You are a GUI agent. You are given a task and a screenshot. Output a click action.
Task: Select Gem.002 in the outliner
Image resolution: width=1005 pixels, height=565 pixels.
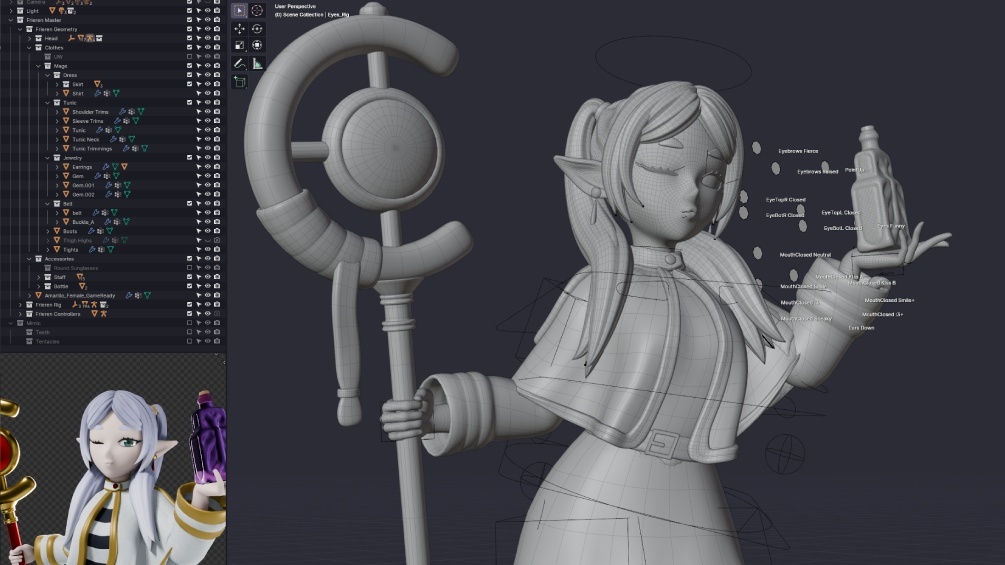[x=83, y=194]
